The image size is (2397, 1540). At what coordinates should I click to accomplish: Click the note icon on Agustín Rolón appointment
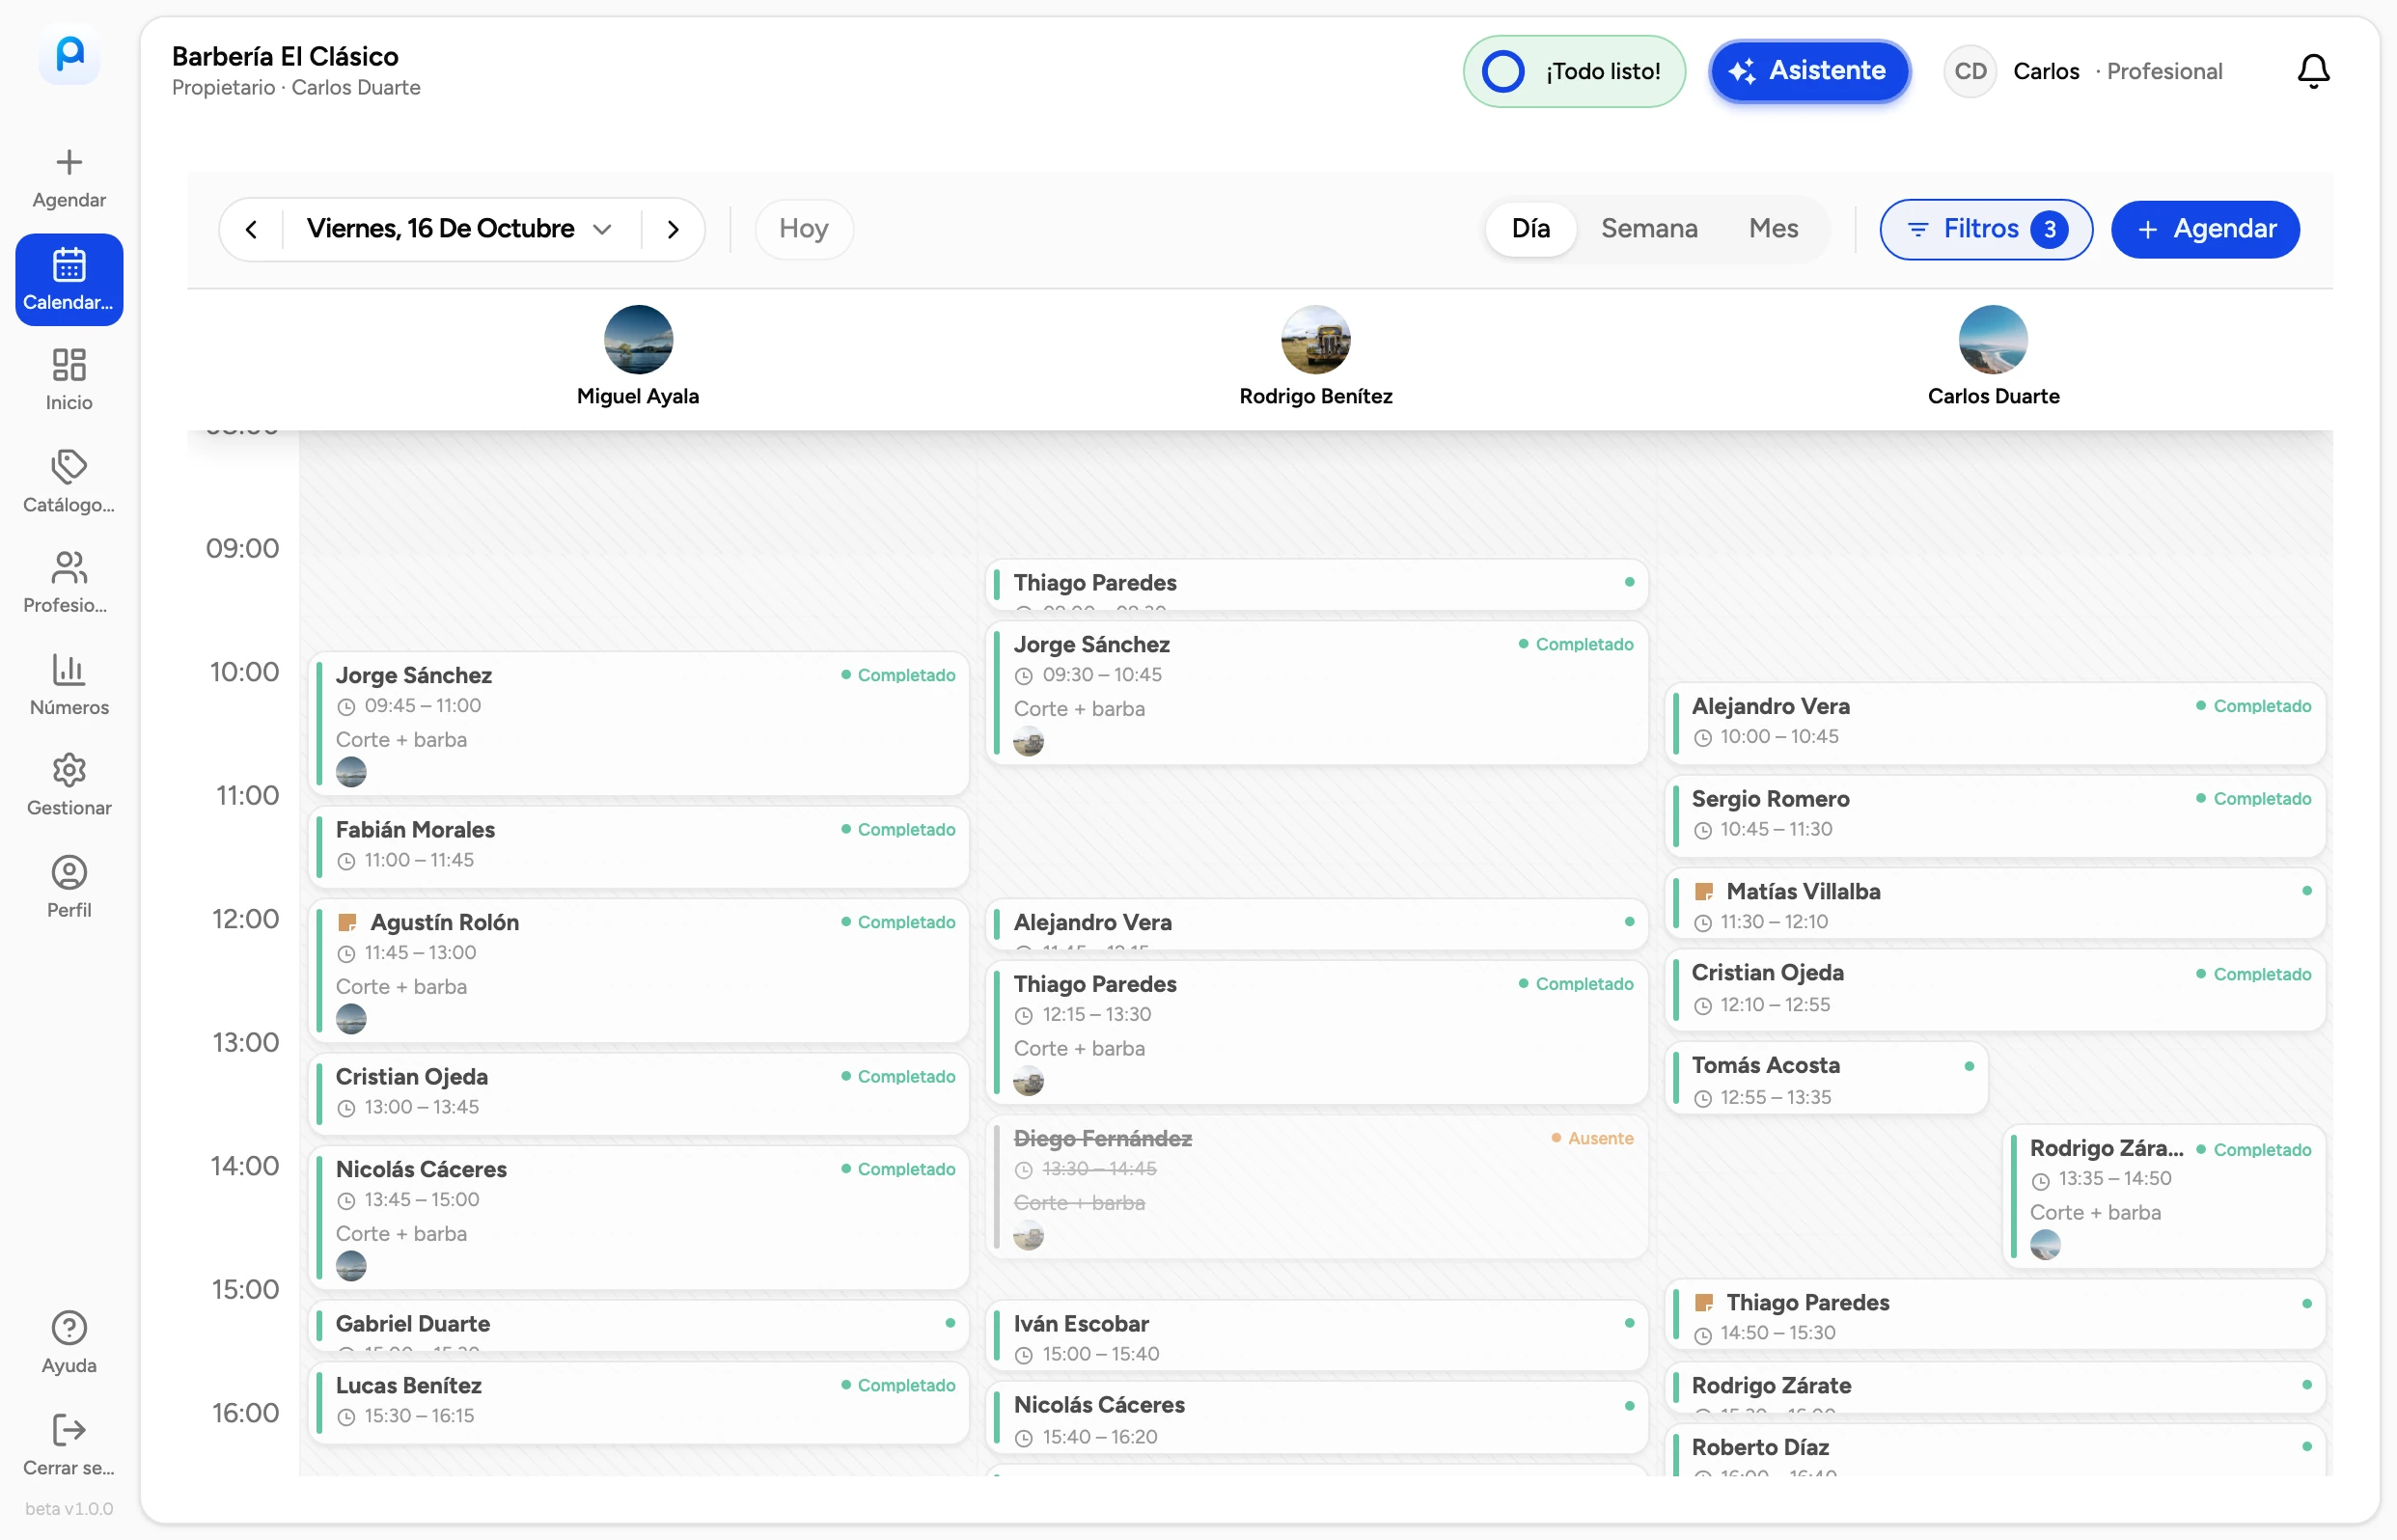click(347, 922)
